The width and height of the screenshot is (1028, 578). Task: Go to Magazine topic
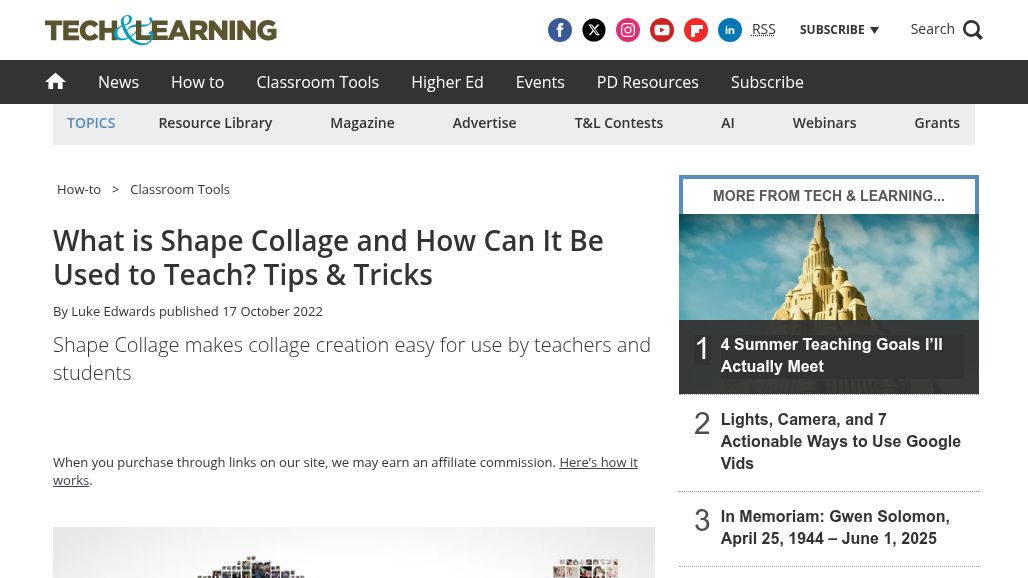click(x=363, y=123)
